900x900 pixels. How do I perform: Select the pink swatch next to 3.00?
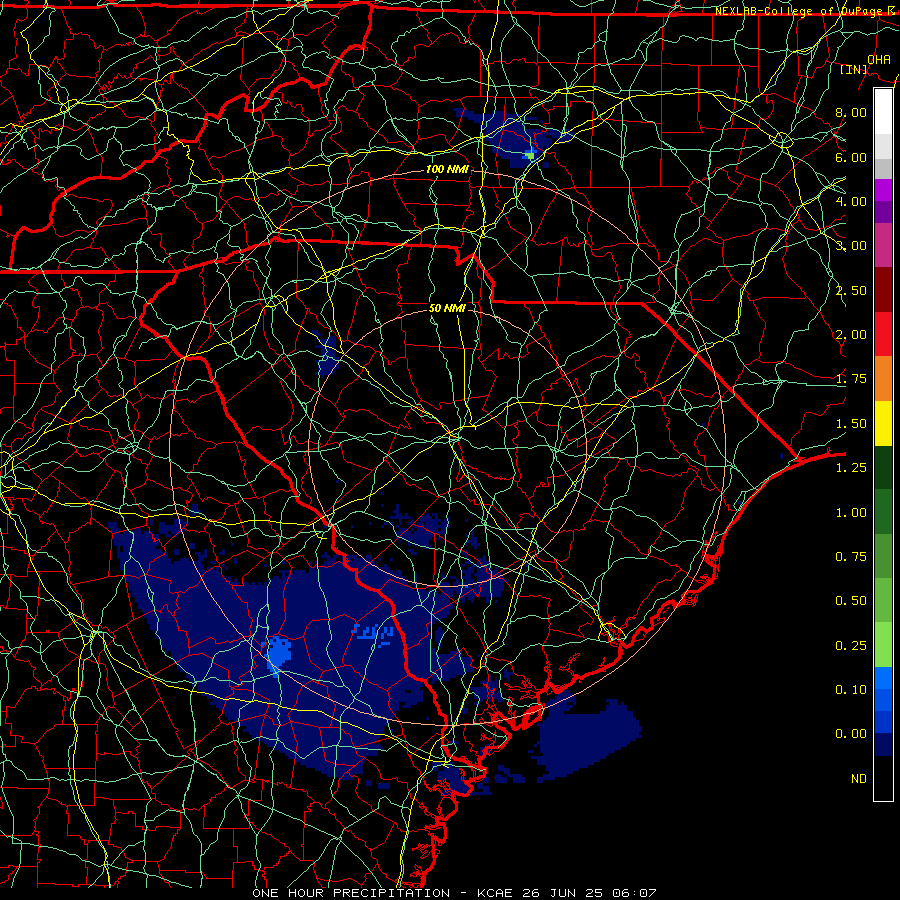pyautogui.click(x=883, y=245)
